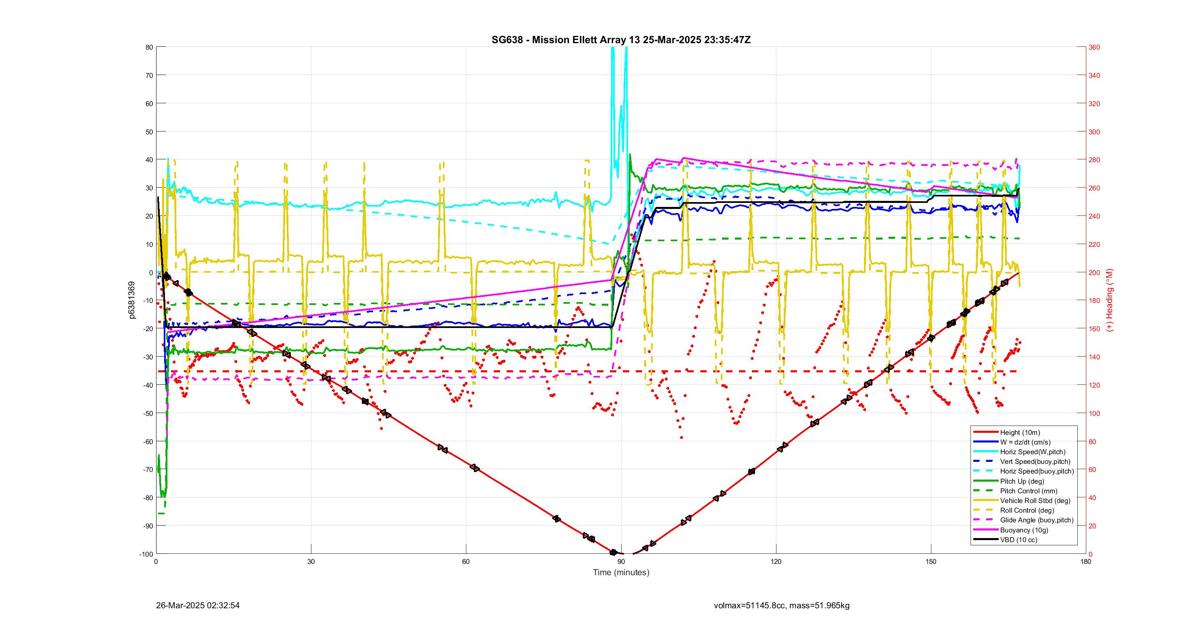Click right heading axis tick label 20
Screen dimensions: 1200x622
1093,526
